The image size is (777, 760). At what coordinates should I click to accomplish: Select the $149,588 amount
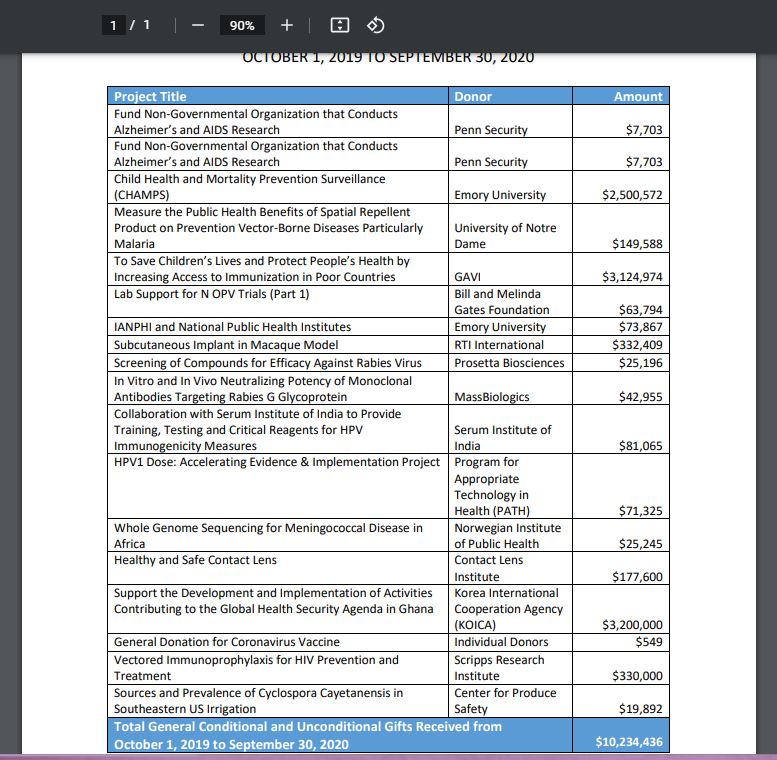[x=637, y=244]
